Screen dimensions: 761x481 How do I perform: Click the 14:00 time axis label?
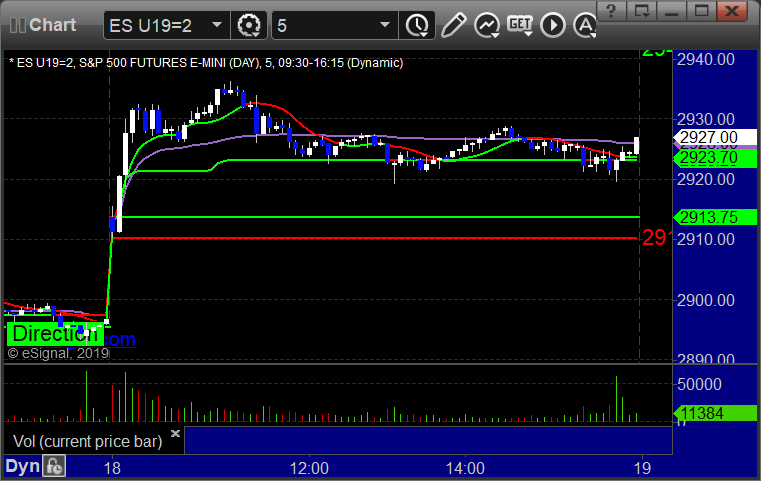[x=465, y=468]
